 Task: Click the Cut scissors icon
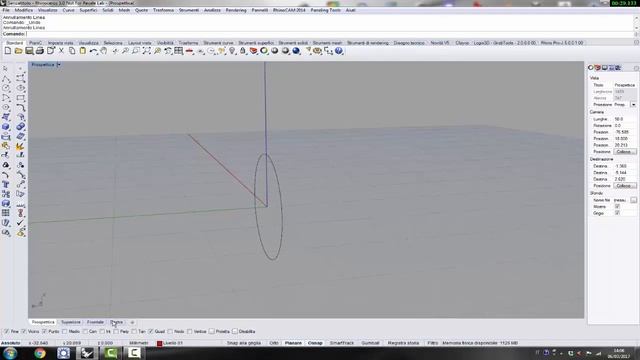coord(61,51)
